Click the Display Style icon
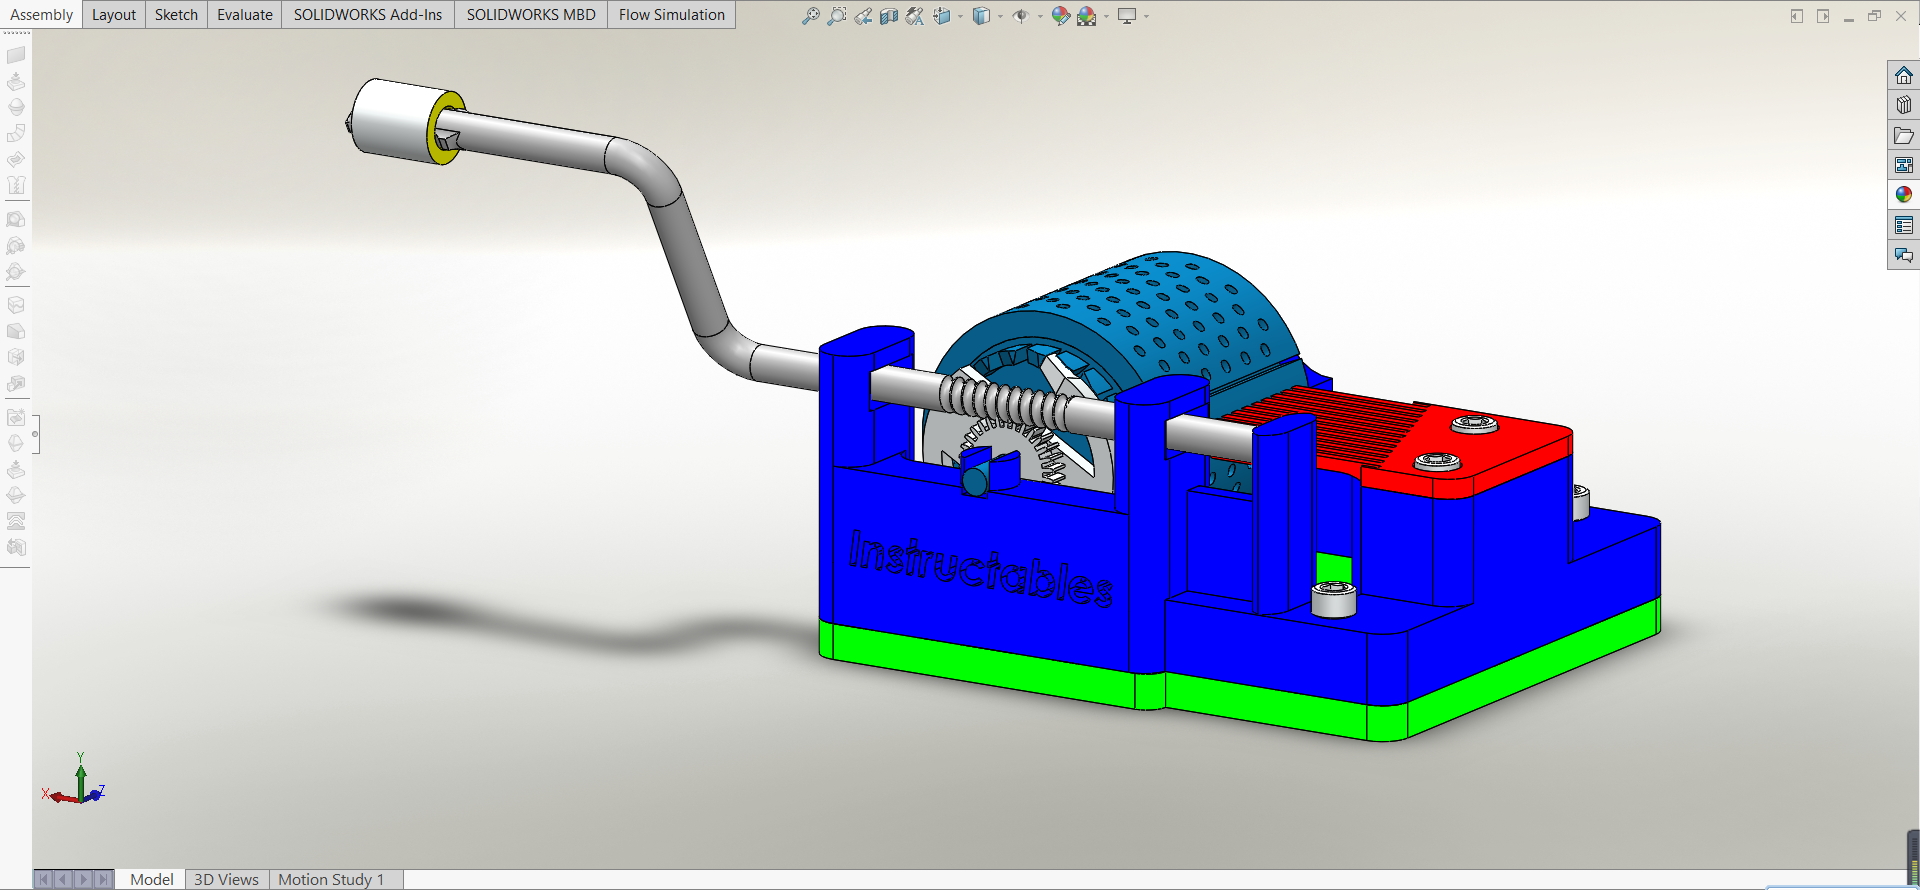 tap(981, 16)
